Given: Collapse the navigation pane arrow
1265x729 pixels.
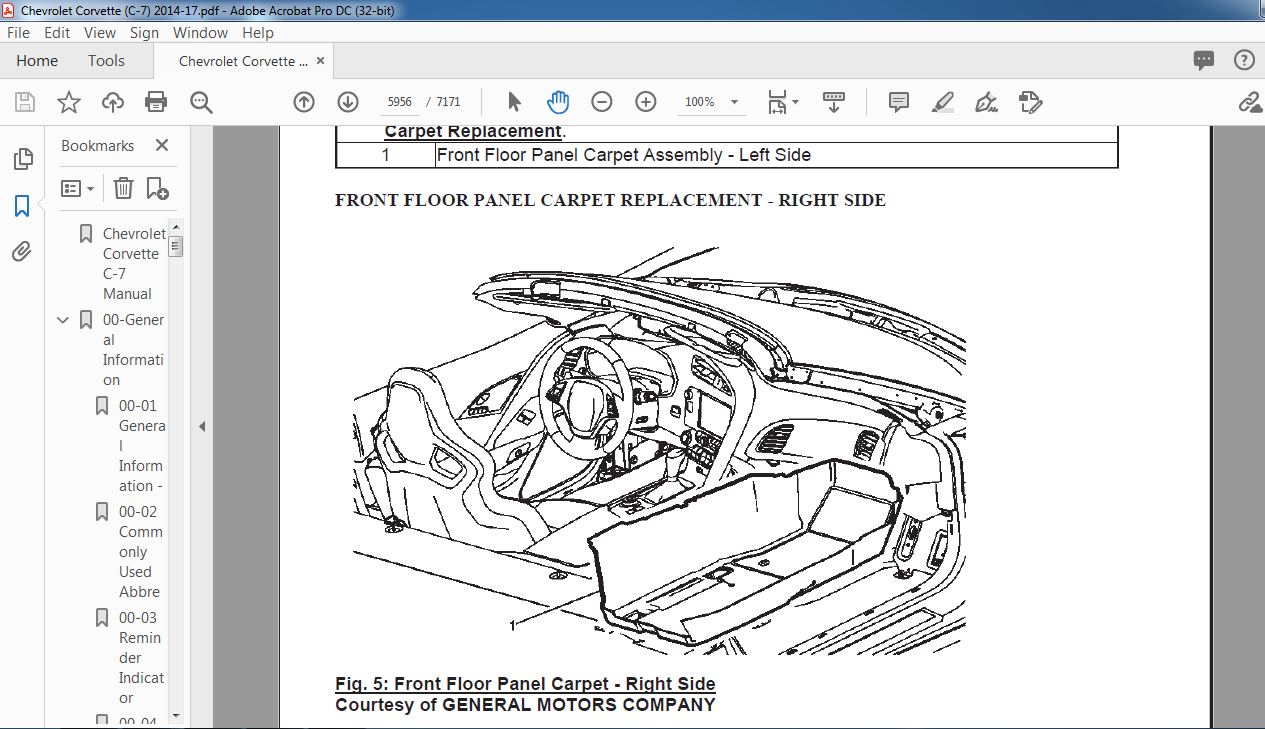Looking at the screenshot, I should pyautogui.click(x=202, y=426).
